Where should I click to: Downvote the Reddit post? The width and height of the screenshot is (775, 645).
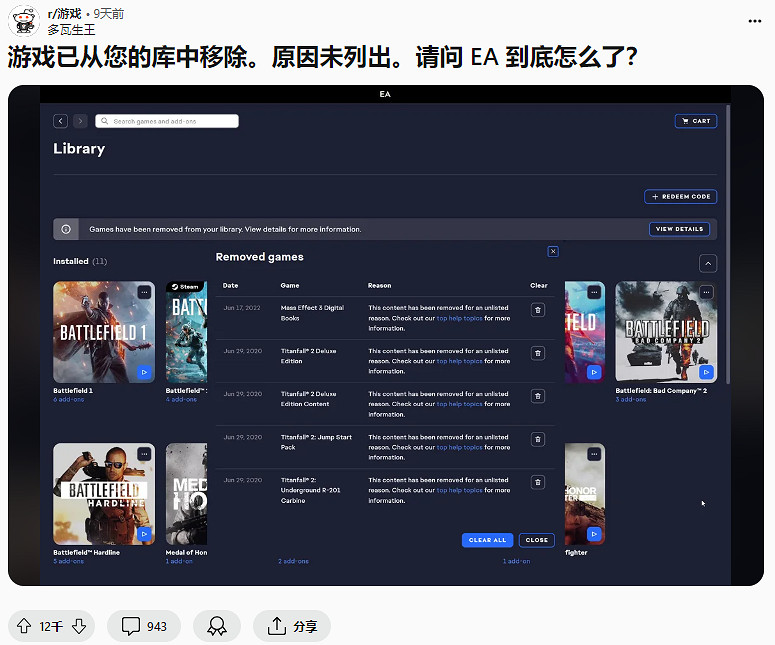point(79,626)
